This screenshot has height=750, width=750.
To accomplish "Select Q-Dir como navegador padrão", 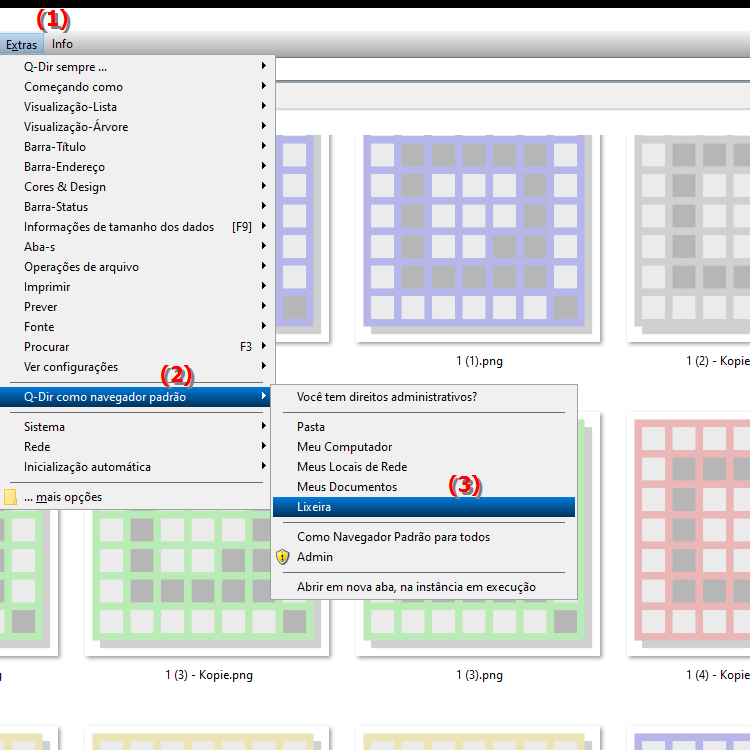I will pos(136,397).
